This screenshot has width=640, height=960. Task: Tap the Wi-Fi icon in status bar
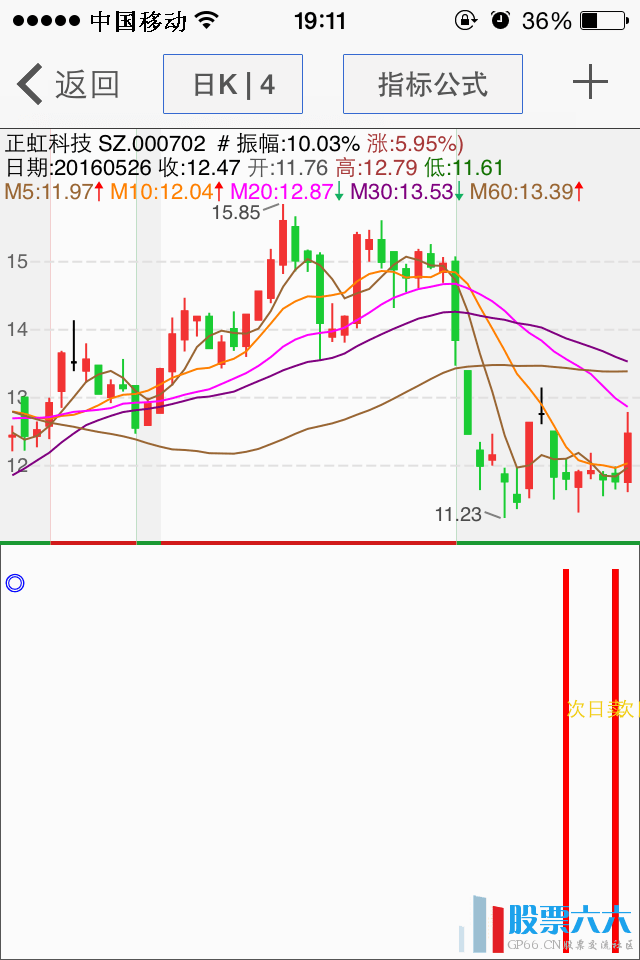point(207,20)
